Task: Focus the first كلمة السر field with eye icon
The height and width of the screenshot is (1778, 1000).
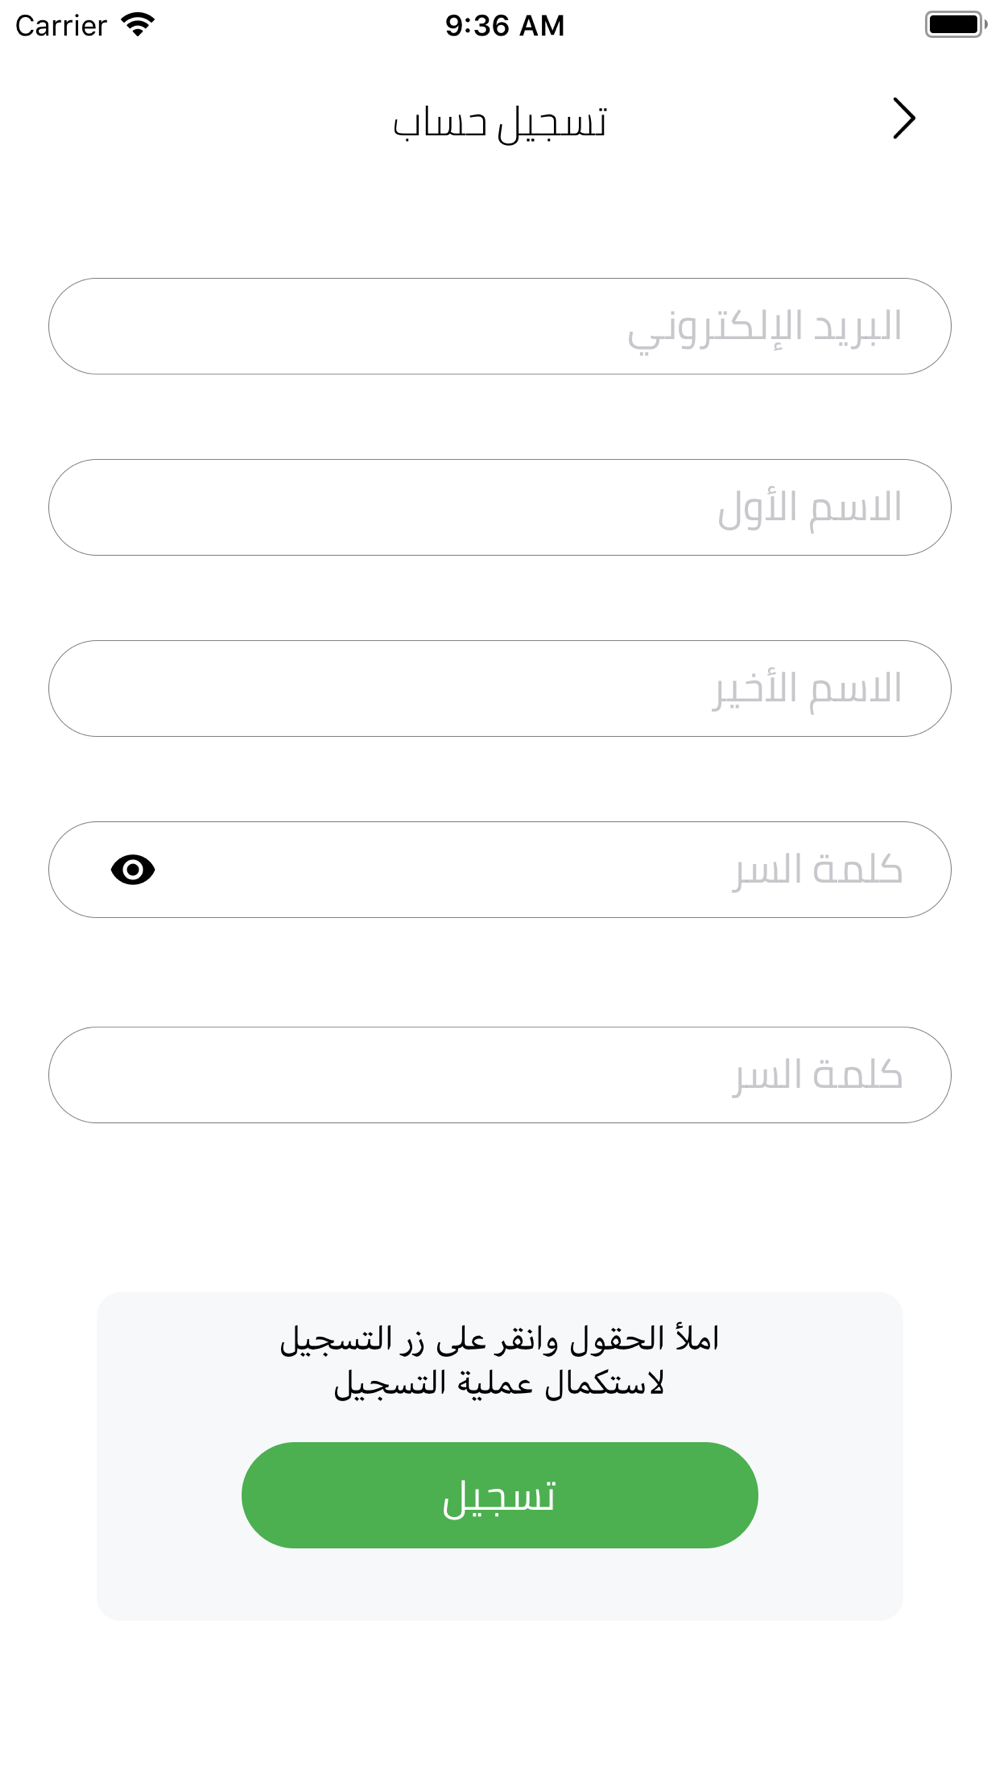Action: pos(500,870)
